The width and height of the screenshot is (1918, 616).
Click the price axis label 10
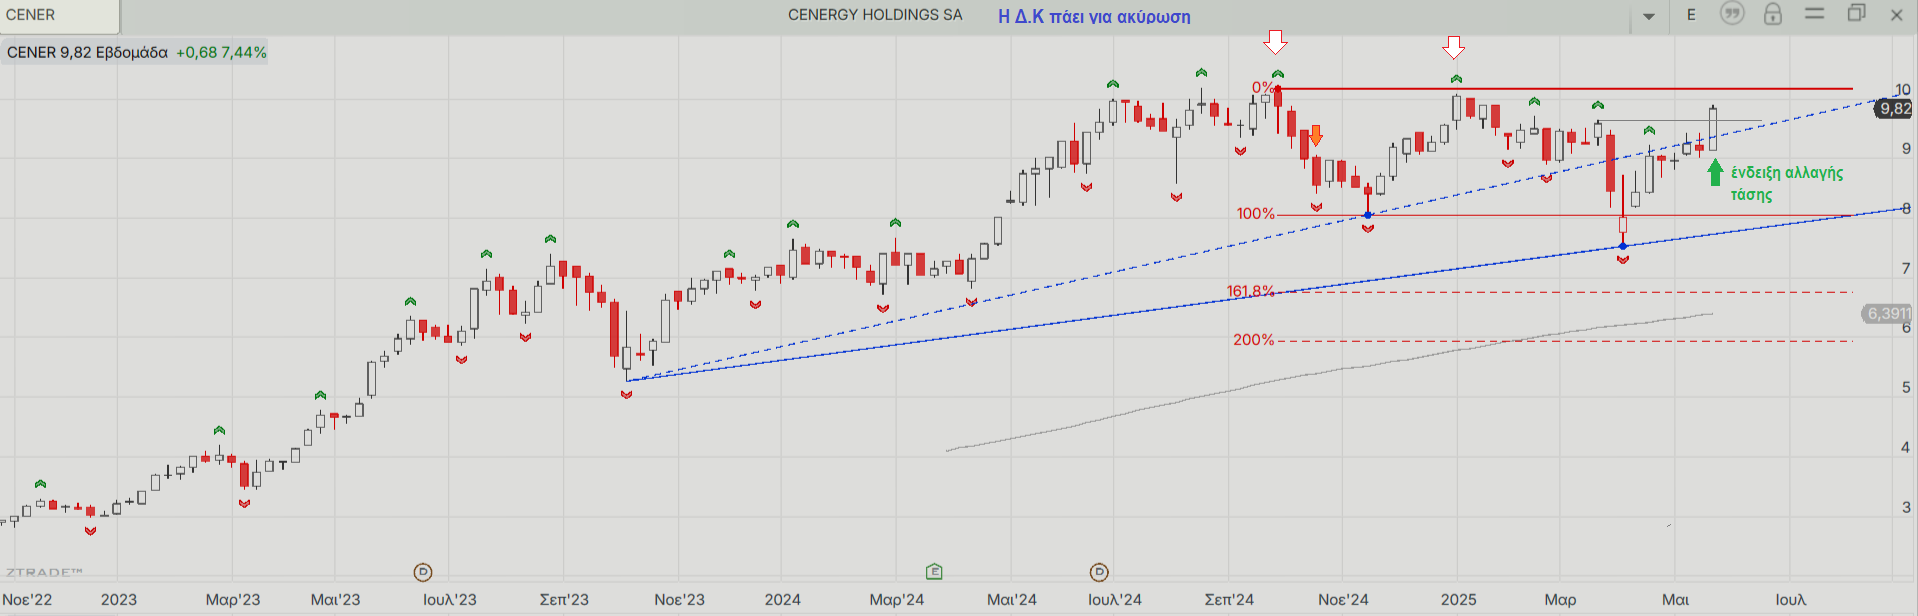pos(1902,90)
